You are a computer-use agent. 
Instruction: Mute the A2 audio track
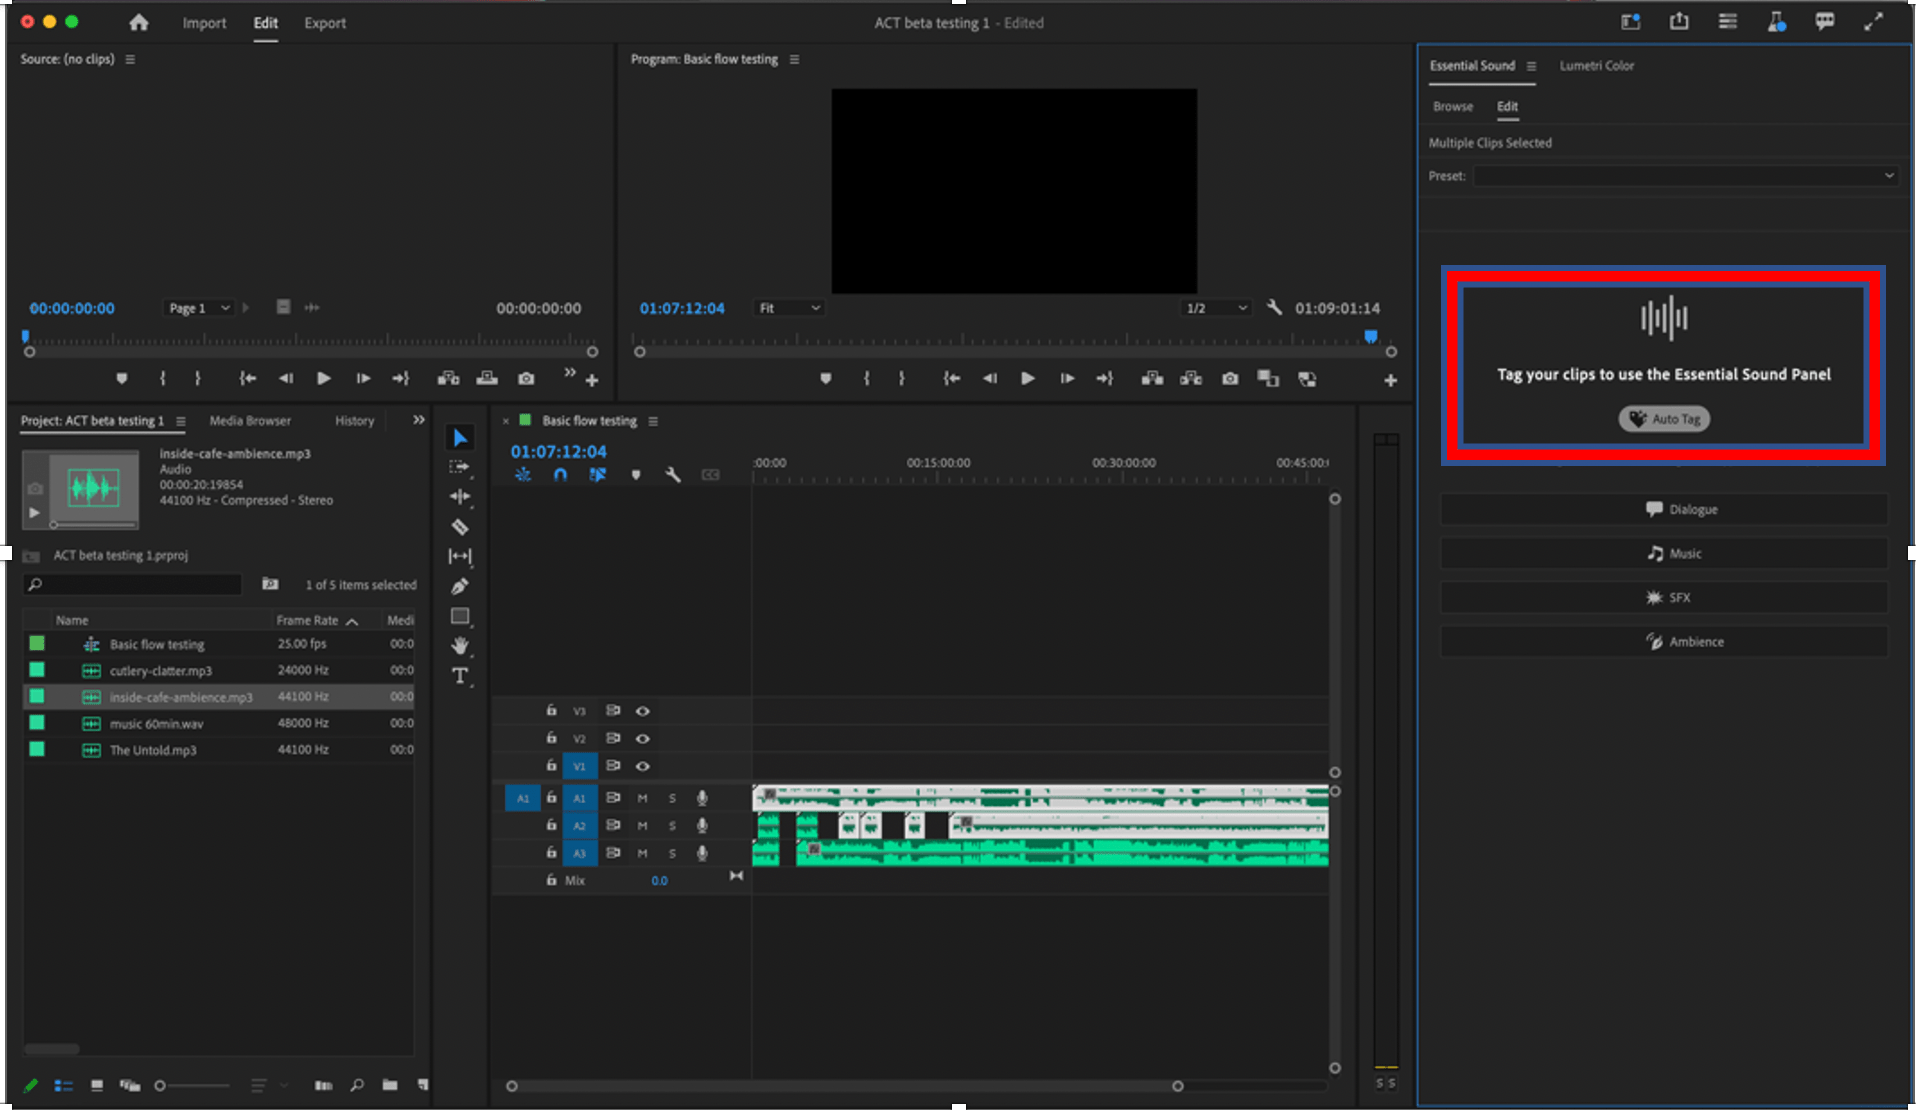(641, 825)
